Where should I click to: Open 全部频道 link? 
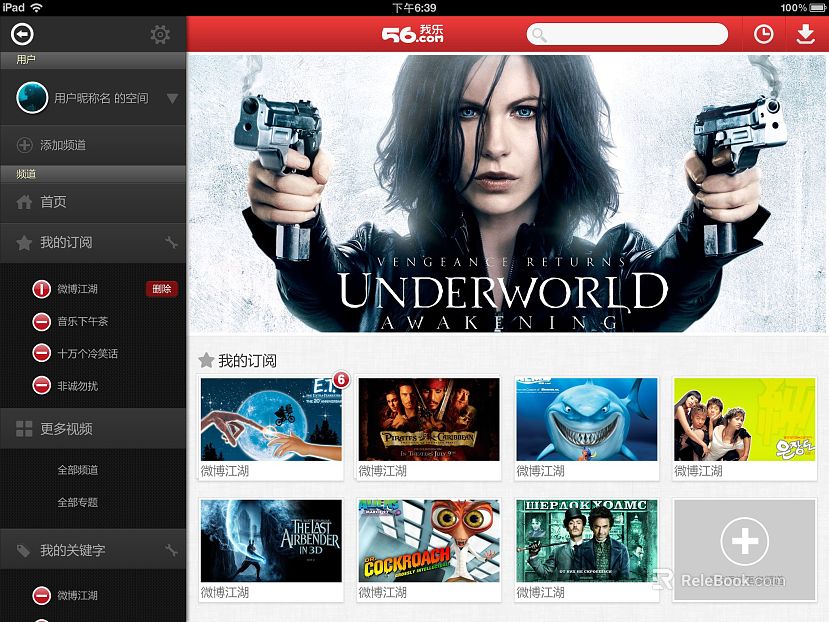point(78,470)
